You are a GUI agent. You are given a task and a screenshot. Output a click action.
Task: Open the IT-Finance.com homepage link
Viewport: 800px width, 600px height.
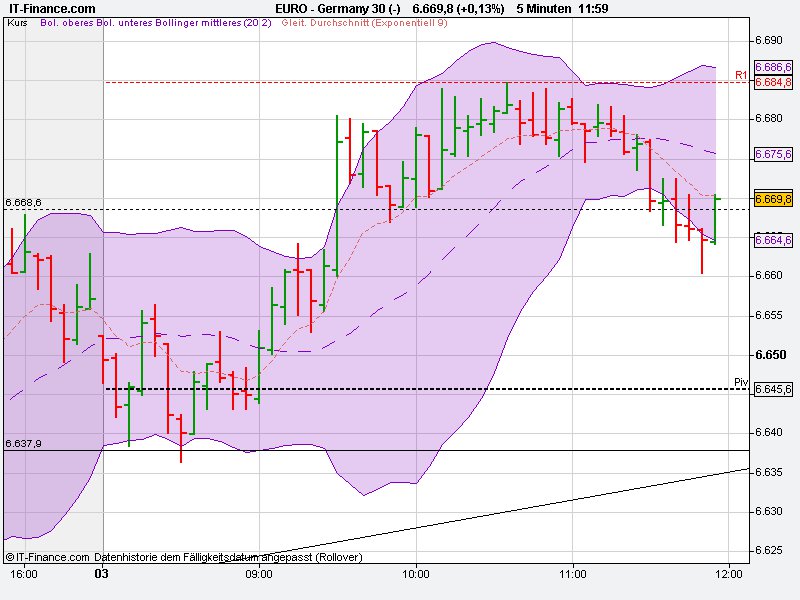coord(52,8)
